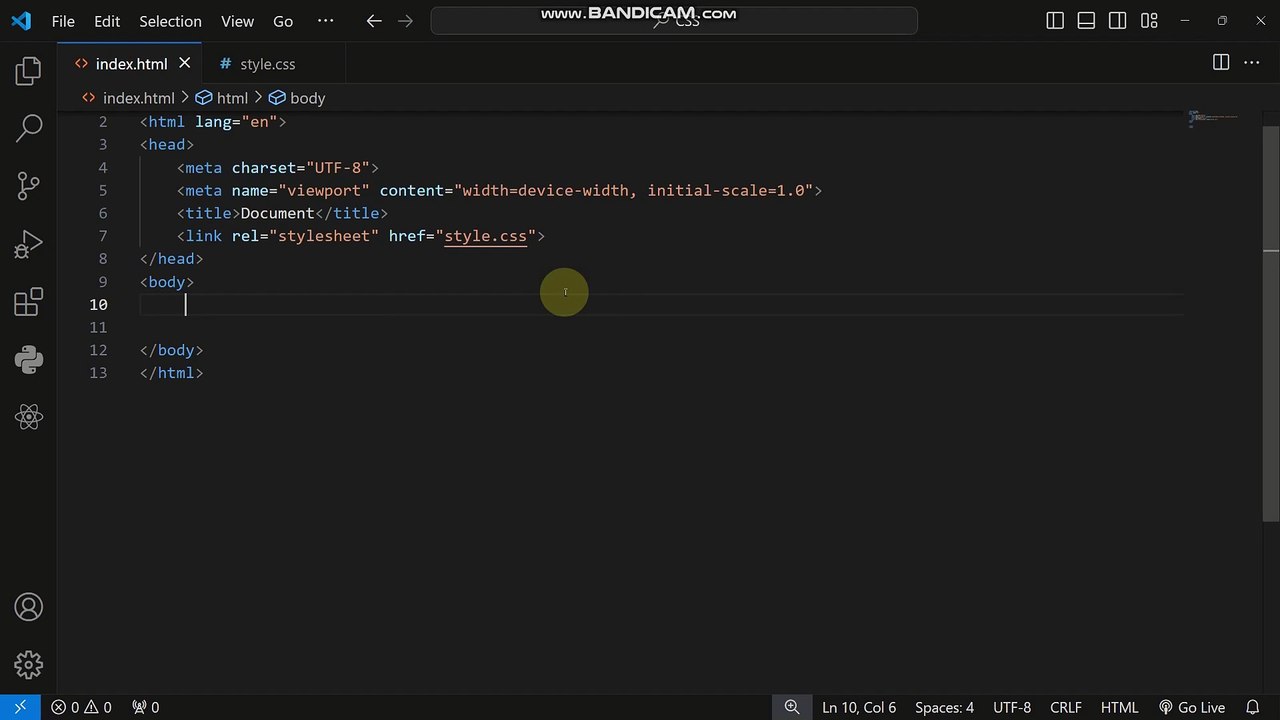
Task: Click the style.css link in href
Action: click(485, 236)
